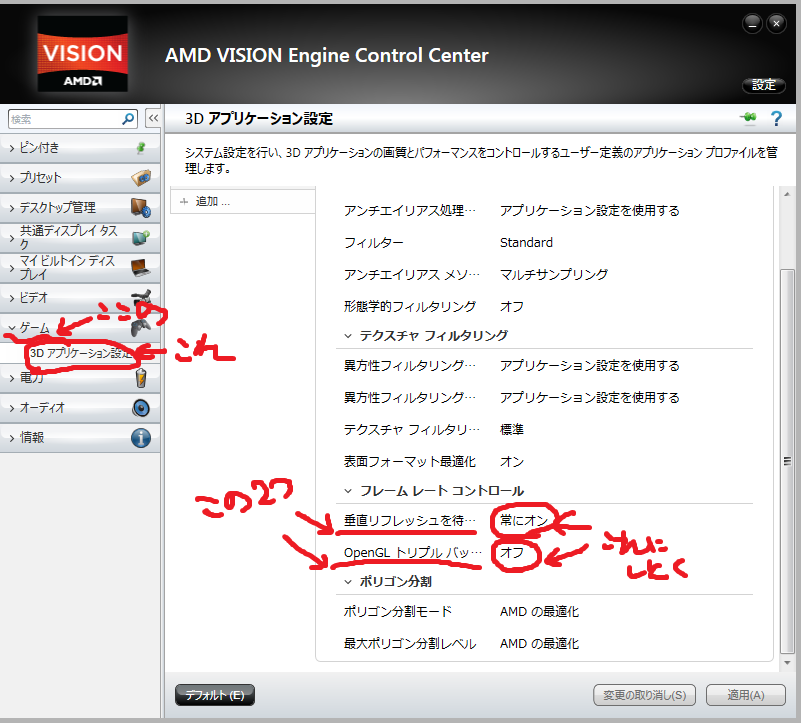Screen dimensions: 801x723
Task: Click the VISION AMD logo
Action: (x=83, y=54)
